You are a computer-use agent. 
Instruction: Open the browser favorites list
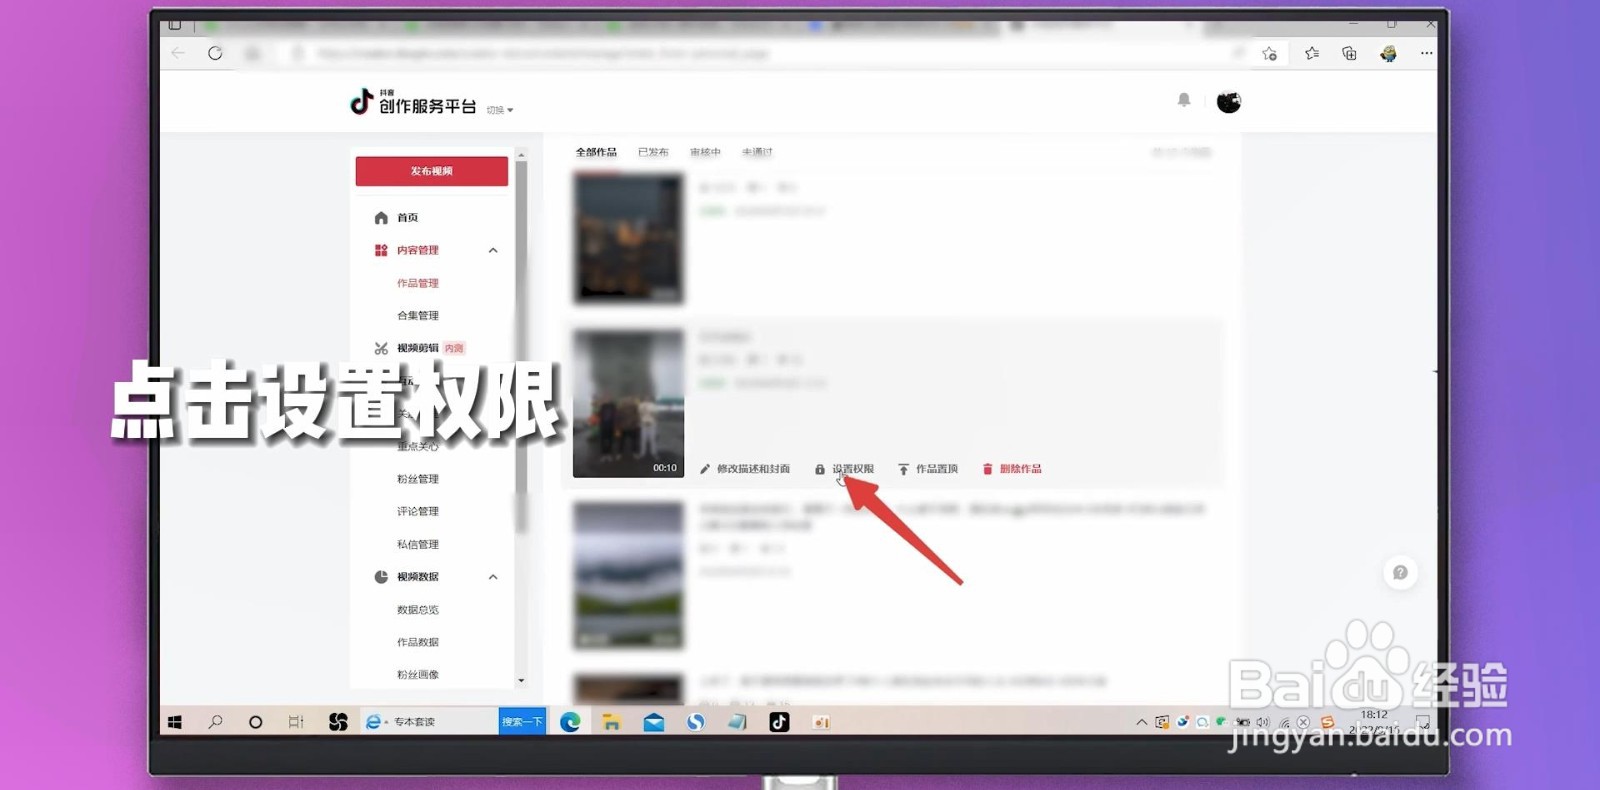click(1312, 54)
